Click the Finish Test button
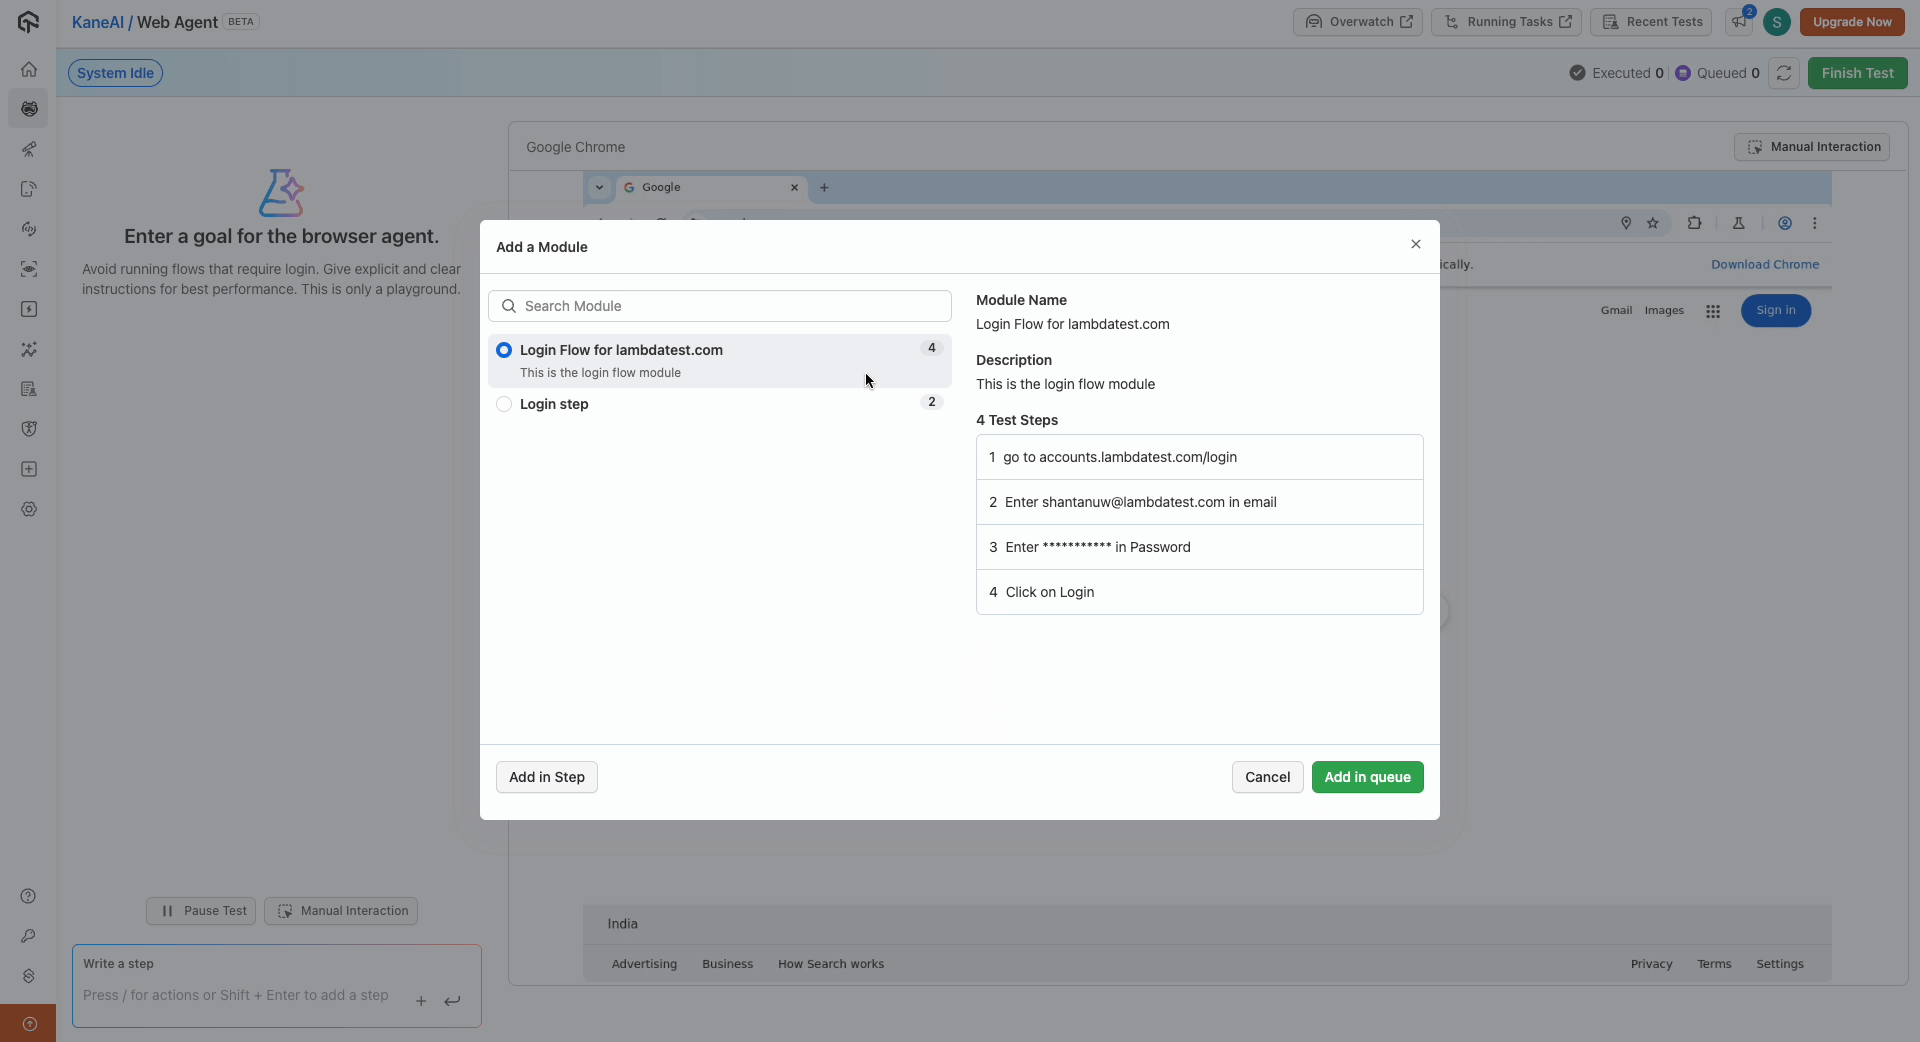 (x=1857, y=73)
